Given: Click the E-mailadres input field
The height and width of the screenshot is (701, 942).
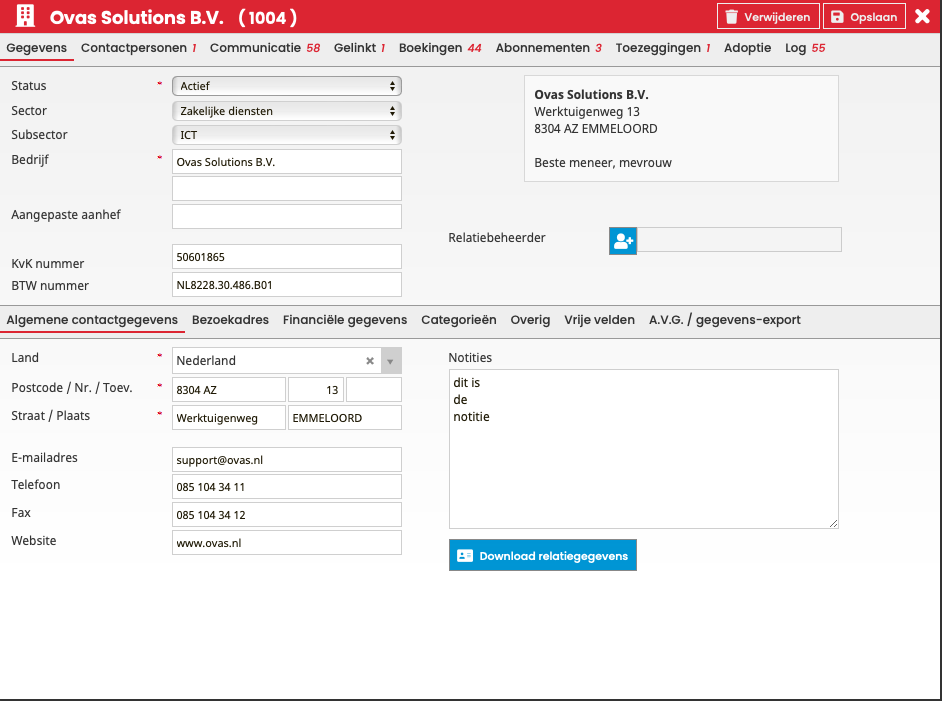Looking at the screenshot, I should tap(286, 460).
